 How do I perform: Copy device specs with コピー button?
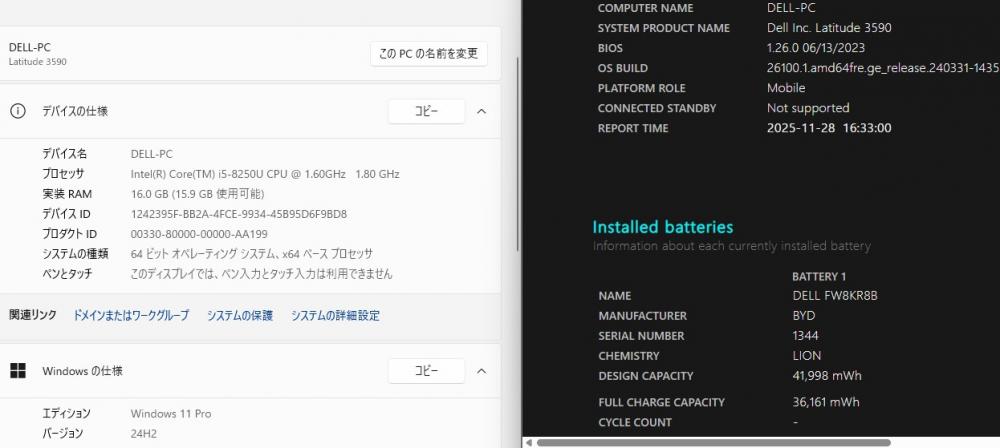point(426,111)
